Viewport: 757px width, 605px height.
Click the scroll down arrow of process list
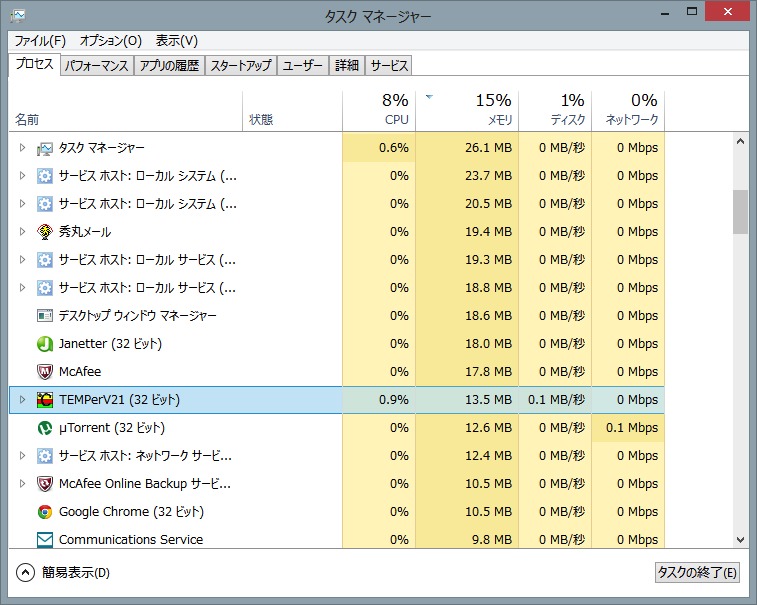coord(740,539)
